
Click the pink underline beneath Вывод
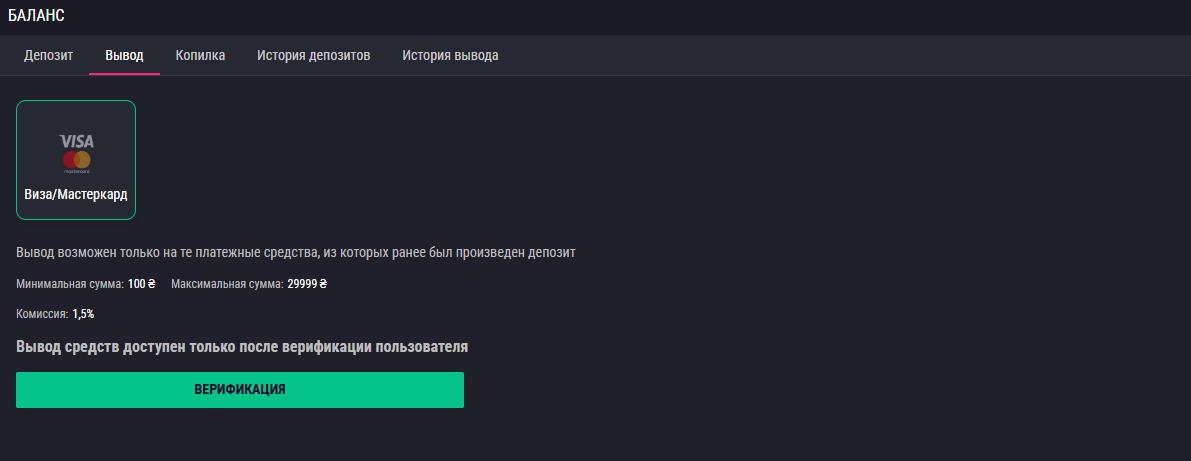pyautogui.click(x=124, y=74)
